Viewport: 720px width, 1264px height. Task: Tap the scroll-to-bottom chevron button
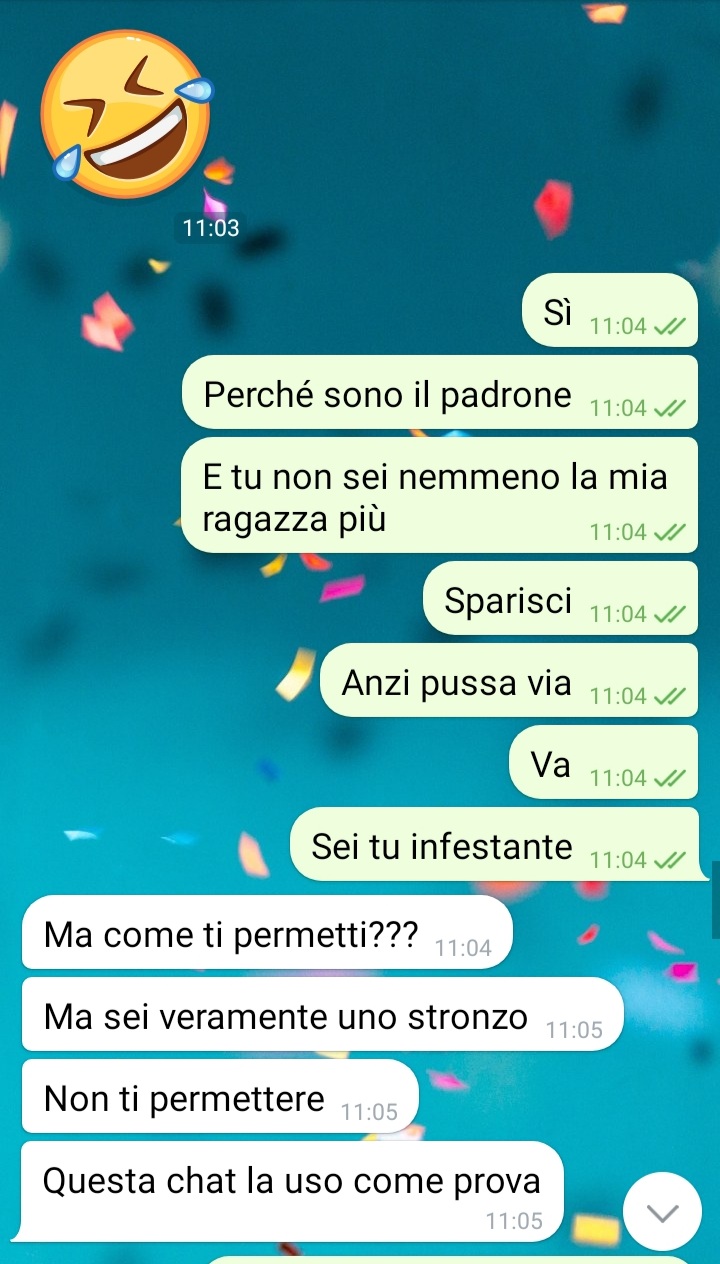(x=662, y=1212)
